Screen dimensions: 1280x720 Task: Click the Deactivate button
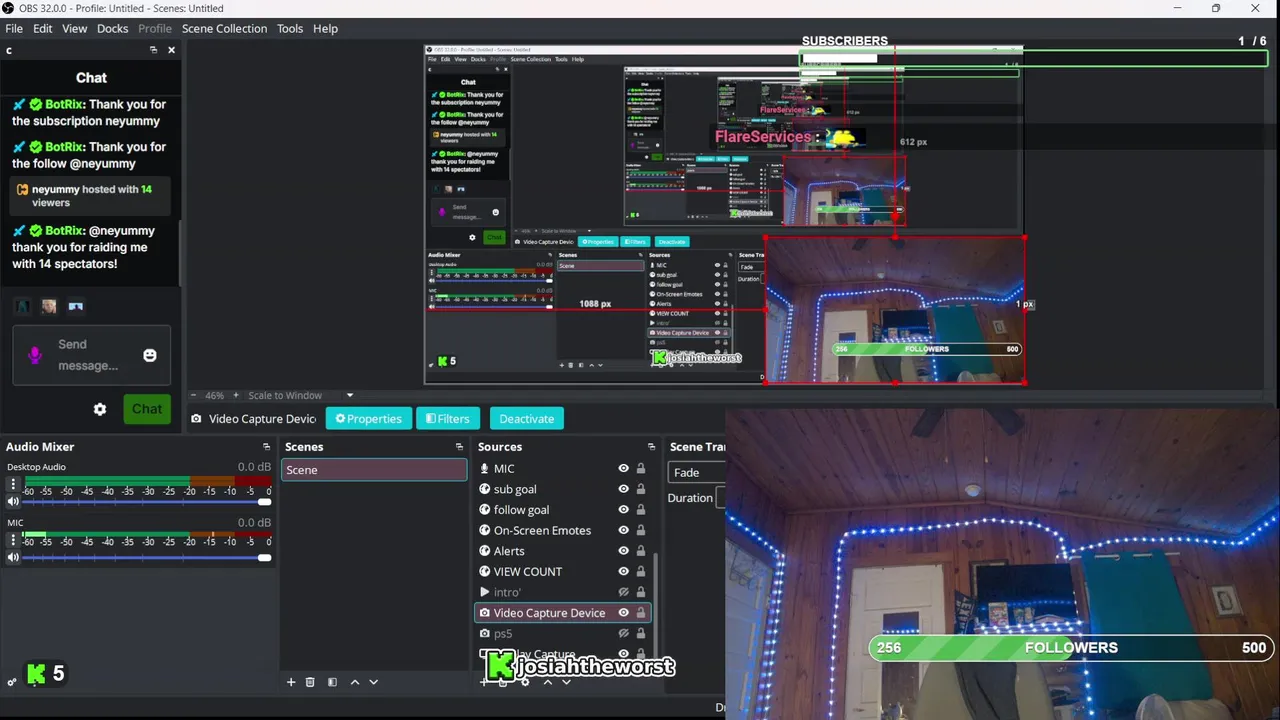(x=527, y=419)
